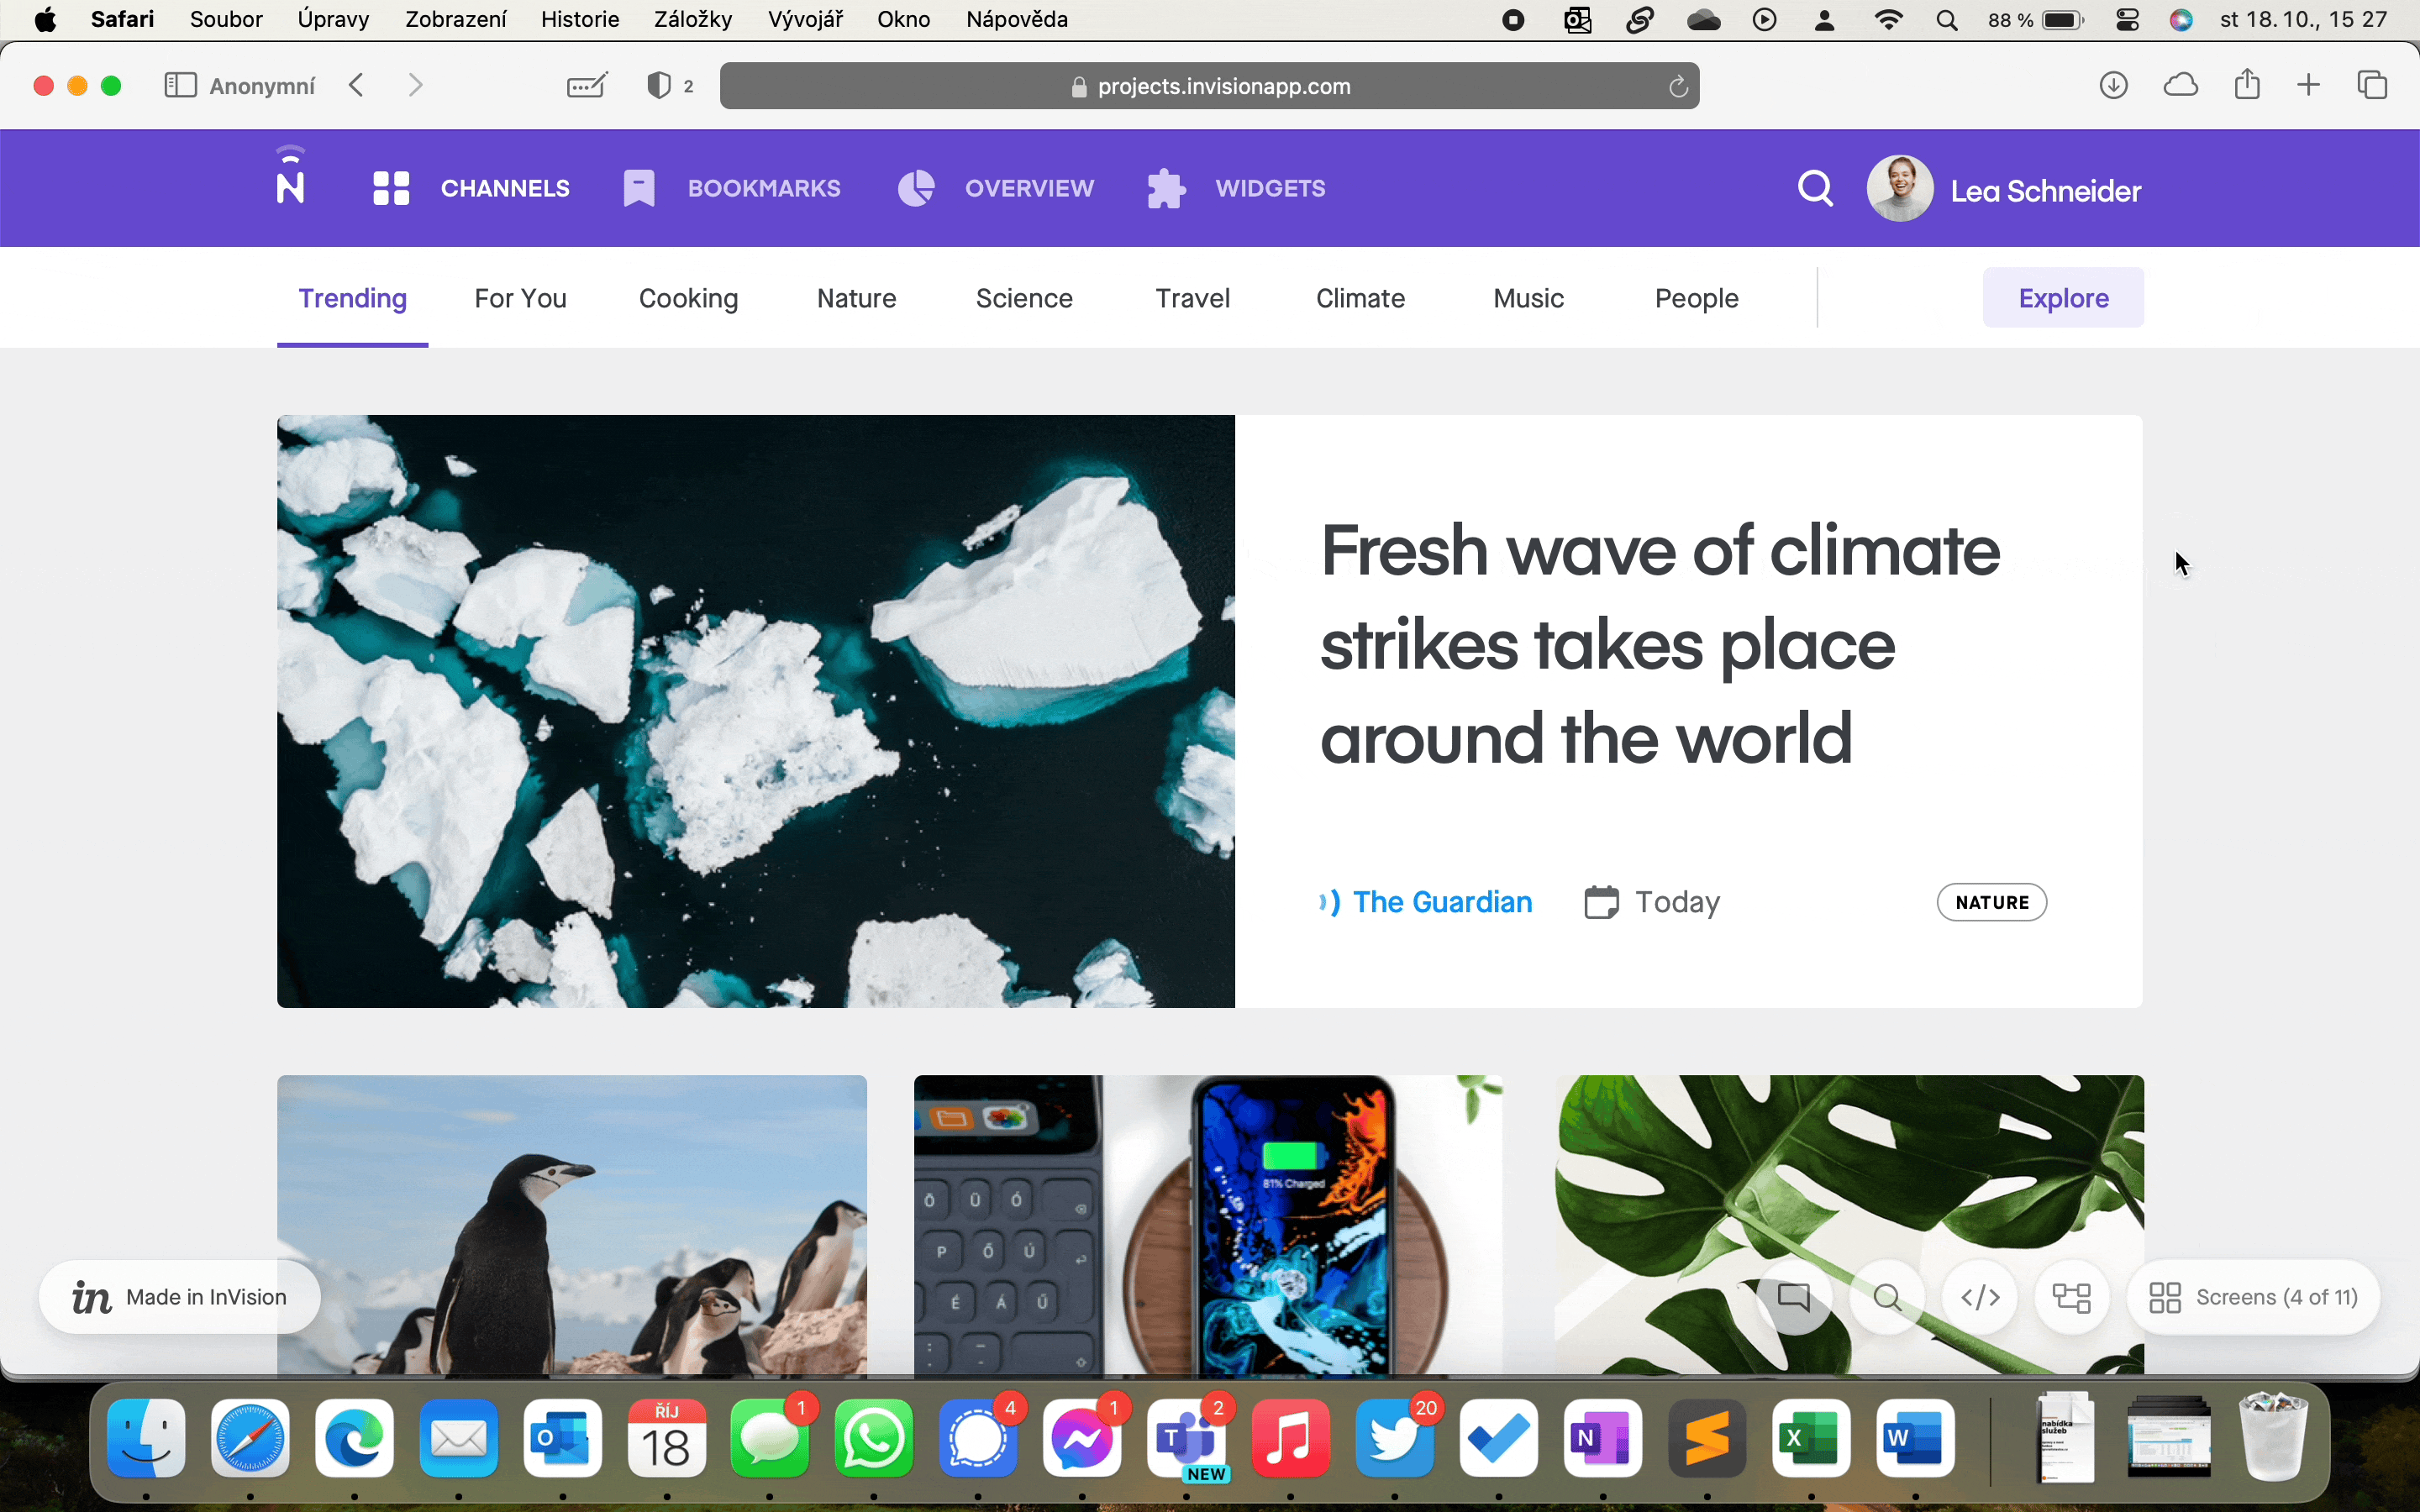Click the penguin article thumbnail
2420x1512 pixels.
[571, 1223]
